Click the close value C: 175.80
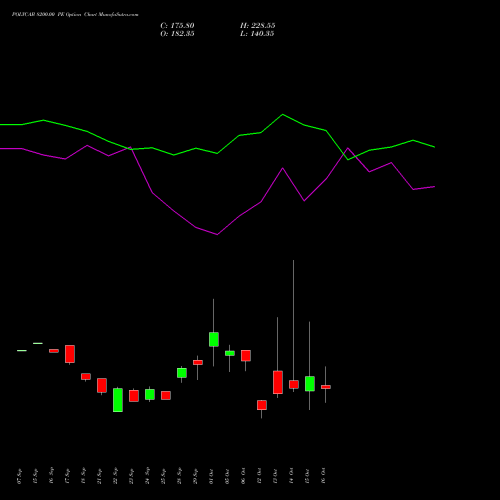The width and height of the screenshot is (500, 500). point(177,26)
